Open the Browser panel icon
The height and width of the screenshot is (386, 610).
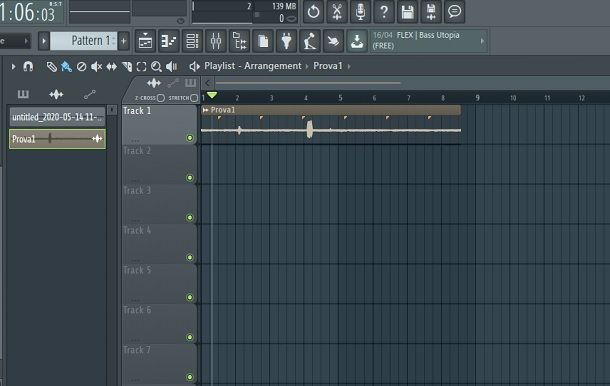239,41
